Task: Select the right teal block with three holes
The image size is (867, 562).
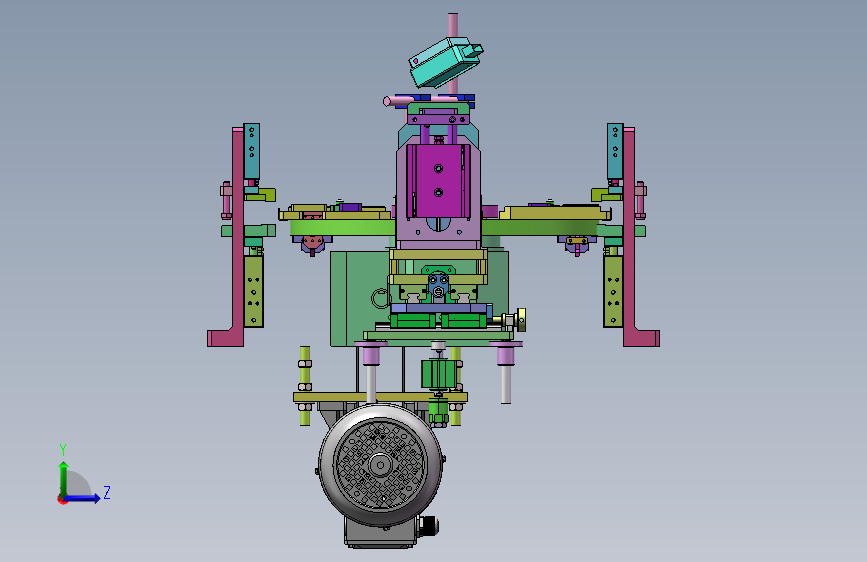Action: tap(615, 151)
